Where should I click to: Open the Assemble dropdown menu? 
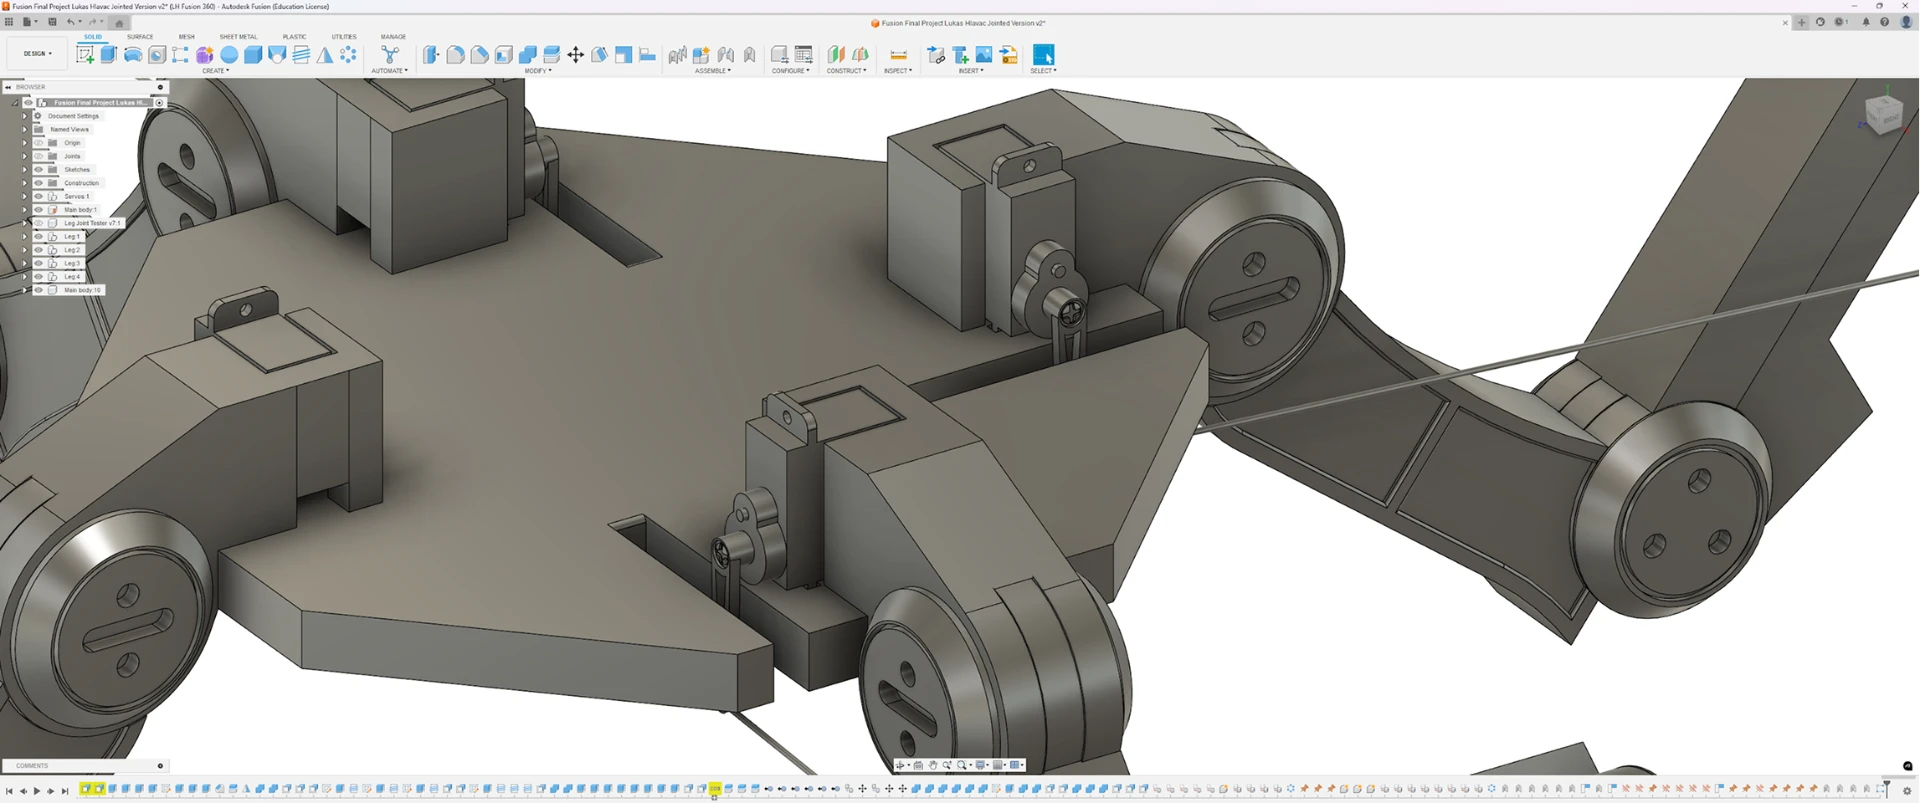point(713,71)
